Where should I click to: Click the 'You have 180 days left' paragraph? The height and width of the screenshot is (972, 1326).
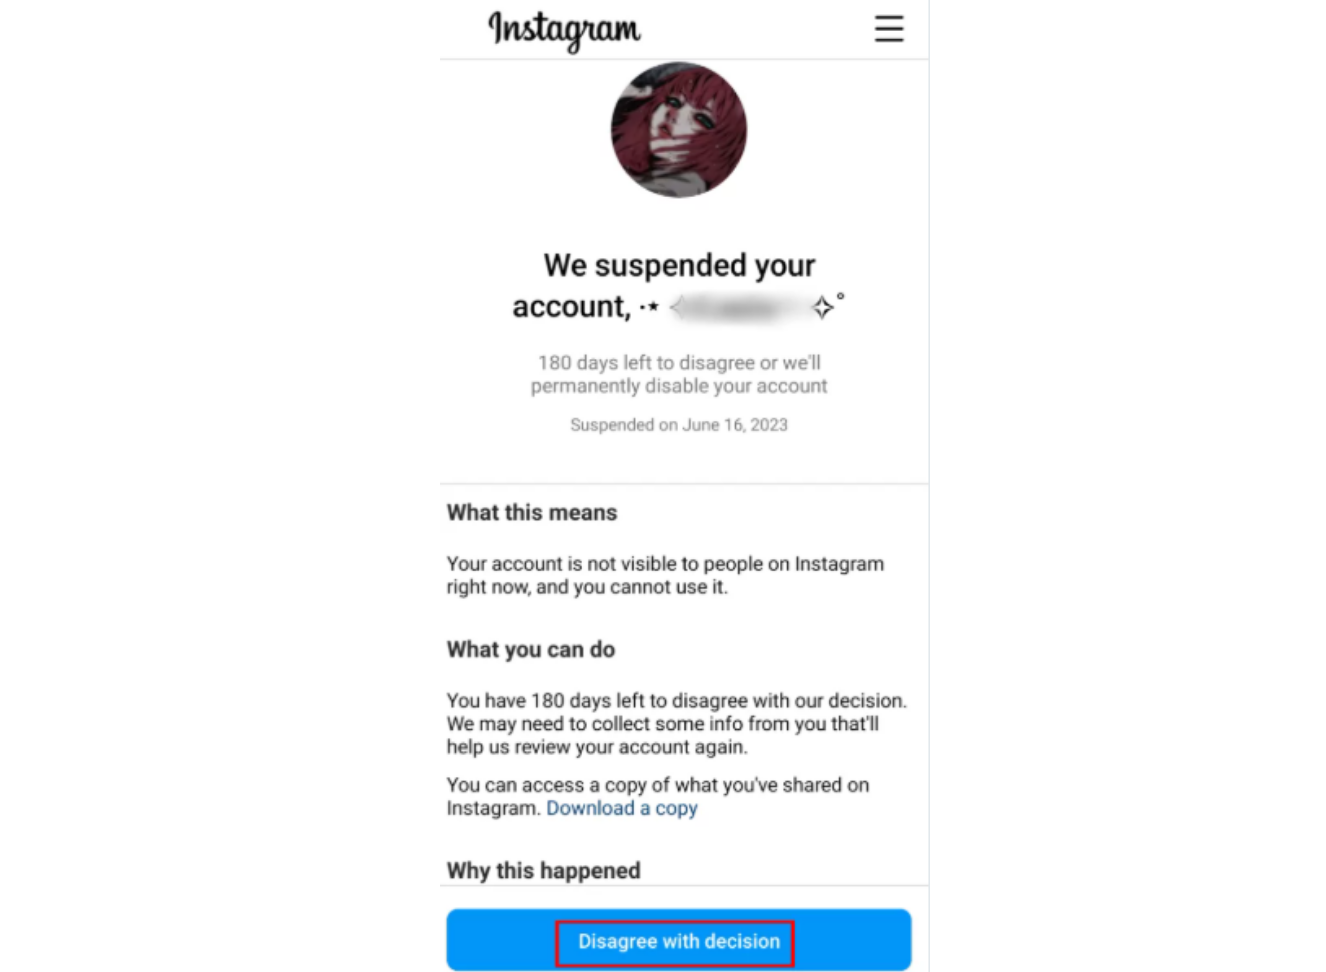point(677,723)
